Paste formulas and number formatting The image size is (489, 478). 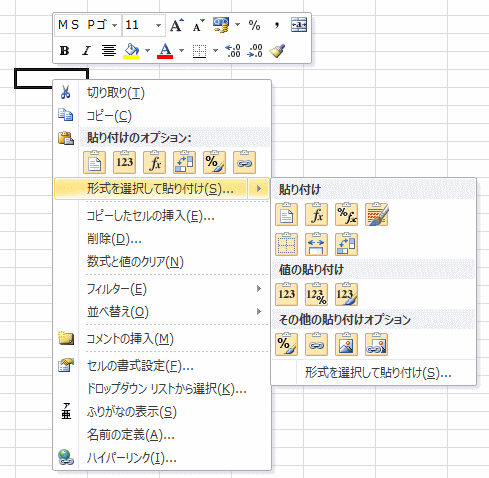(x=346, y=214)
